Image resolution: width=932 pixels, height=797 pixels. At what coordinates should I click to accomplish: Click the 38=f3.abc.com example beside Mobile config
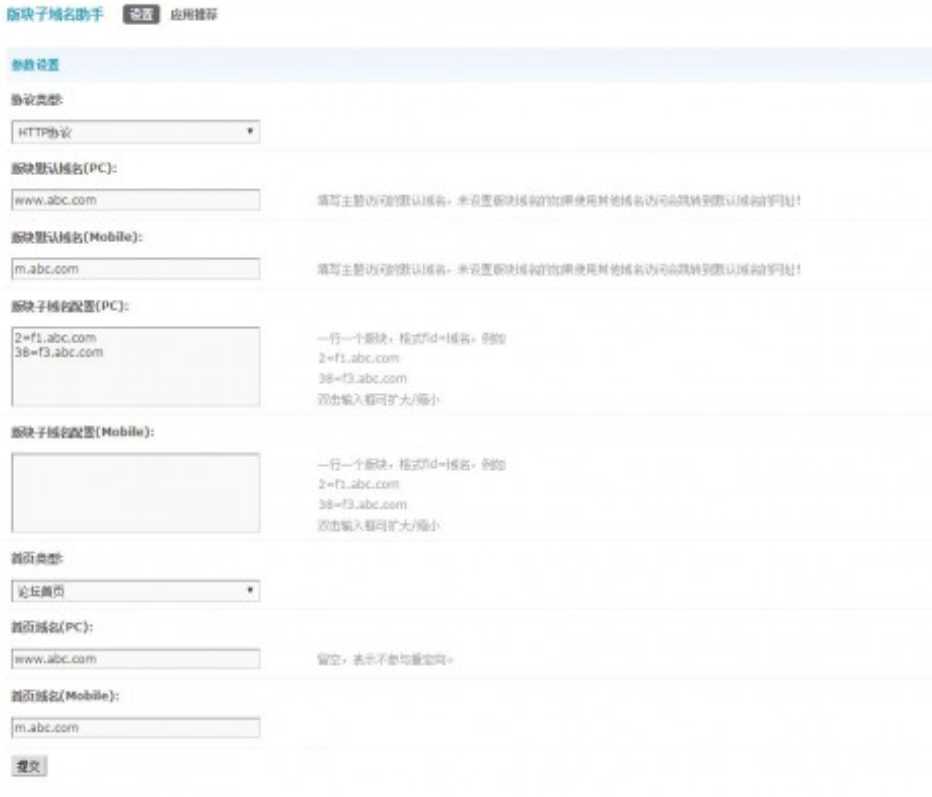click(x=363, y=505)
